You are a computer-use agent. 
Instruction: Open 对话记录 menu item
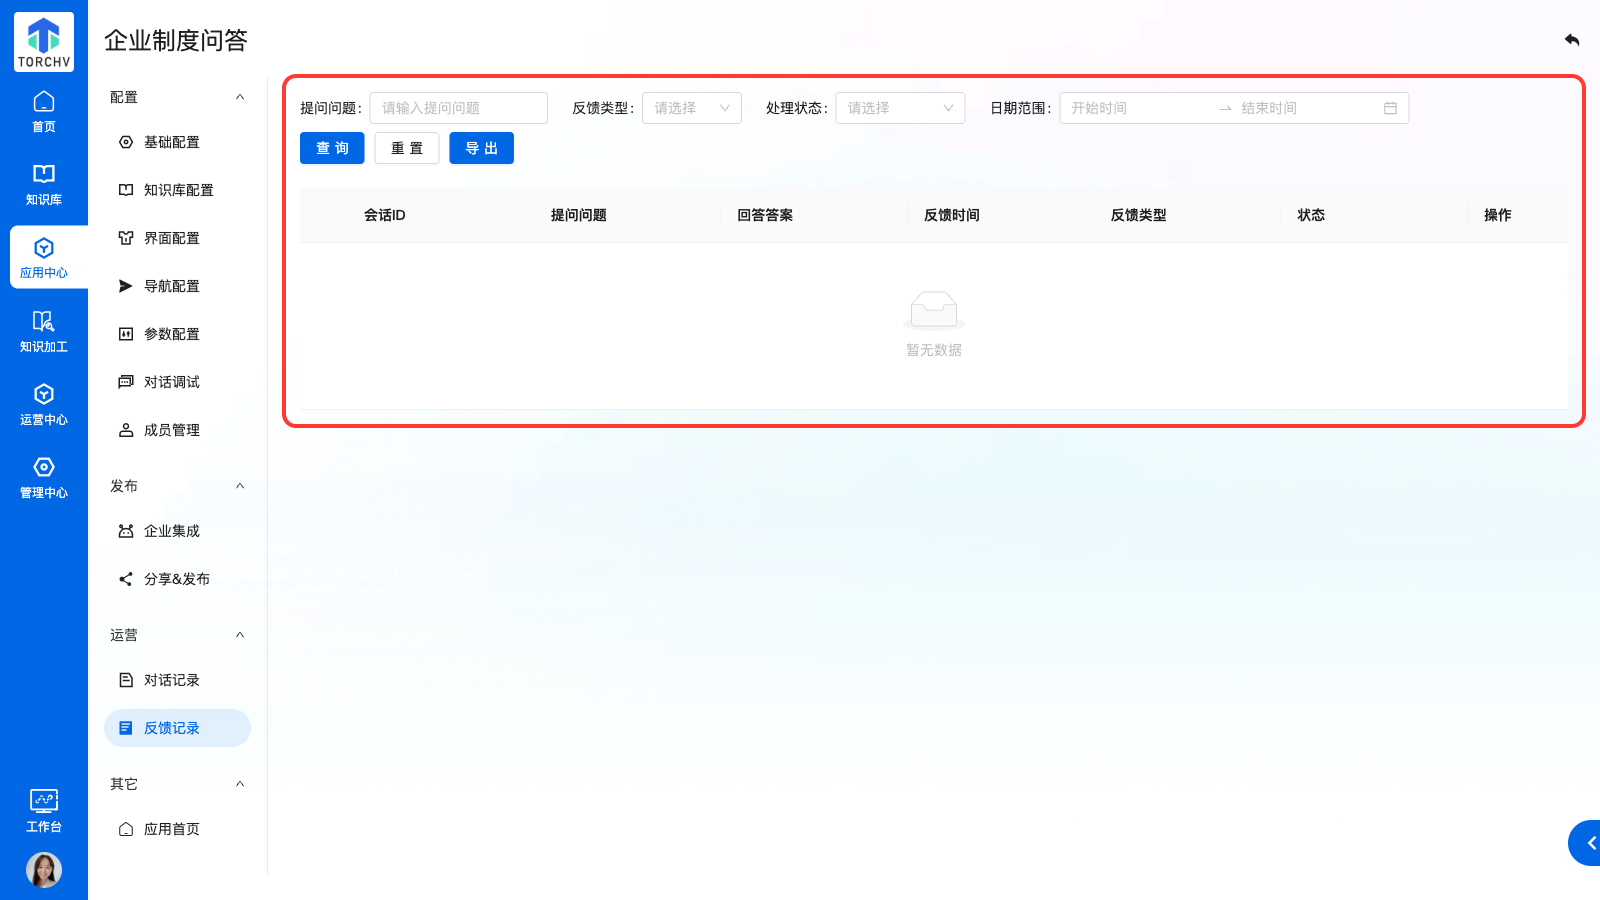172,680
